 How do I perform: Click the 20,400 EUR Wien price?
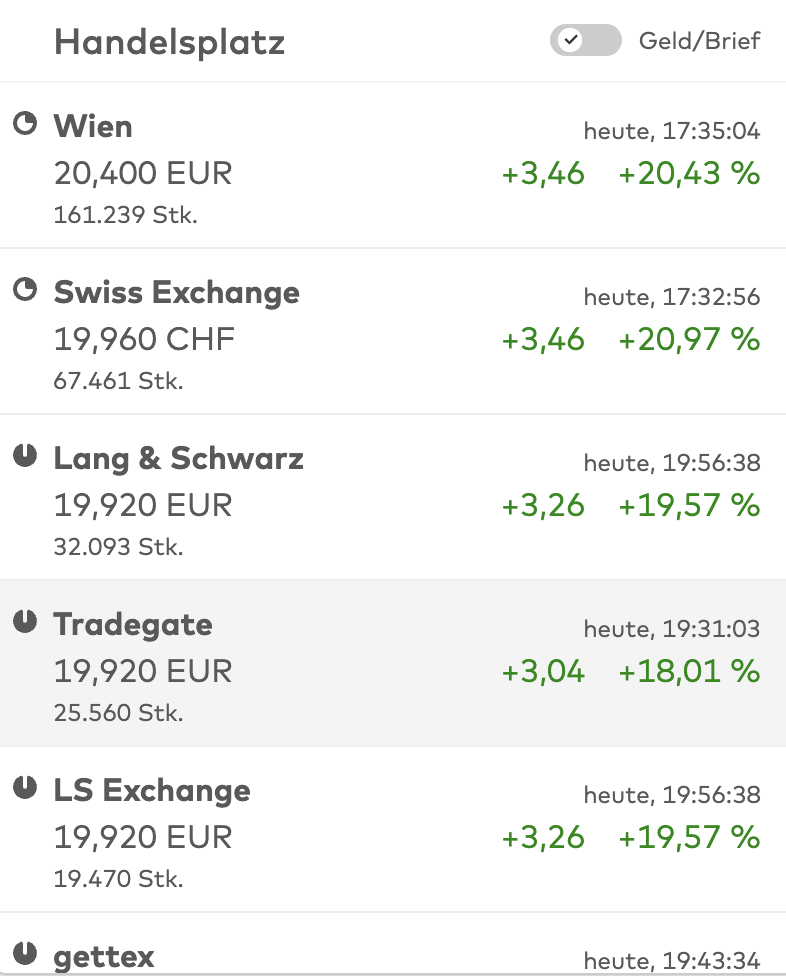pos(143,173)
